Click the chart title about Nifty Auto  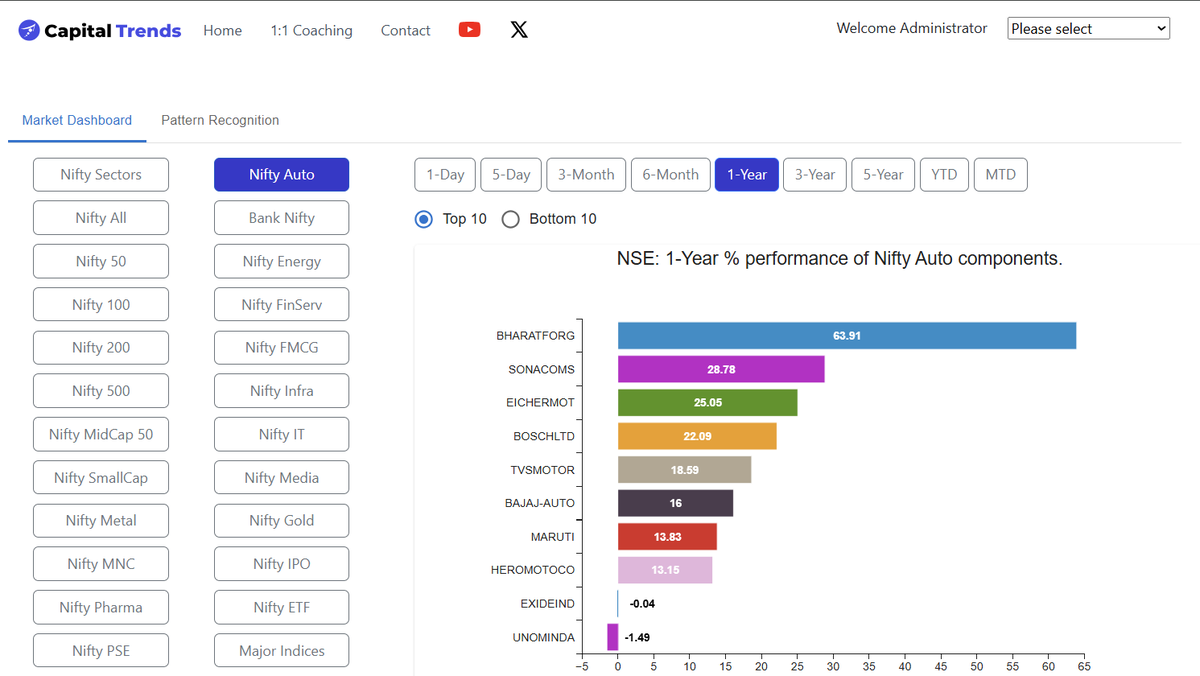click(x=840, y=258)
